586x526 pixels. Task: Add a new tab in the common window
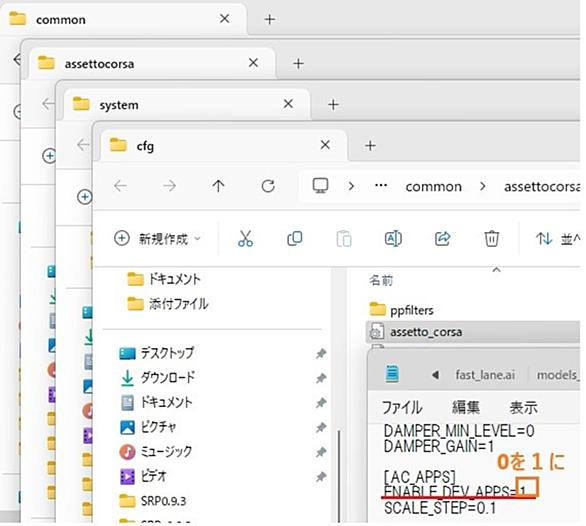coord(270,19)
